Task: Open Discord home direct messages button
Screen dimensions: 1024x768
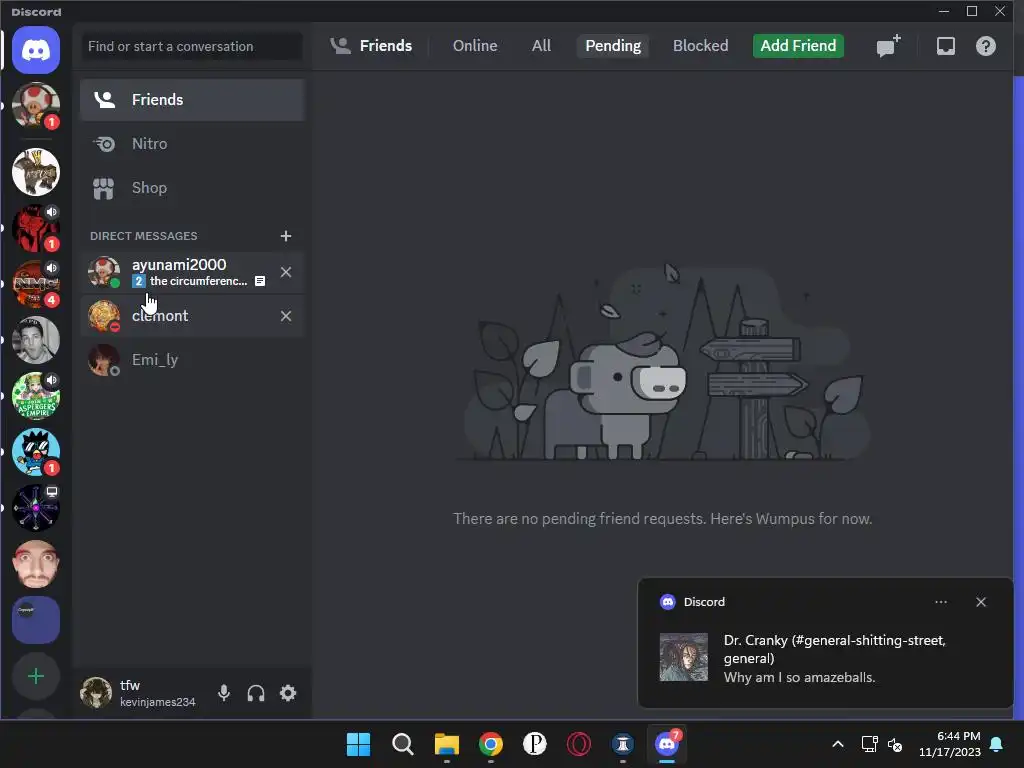Action: 36,50
